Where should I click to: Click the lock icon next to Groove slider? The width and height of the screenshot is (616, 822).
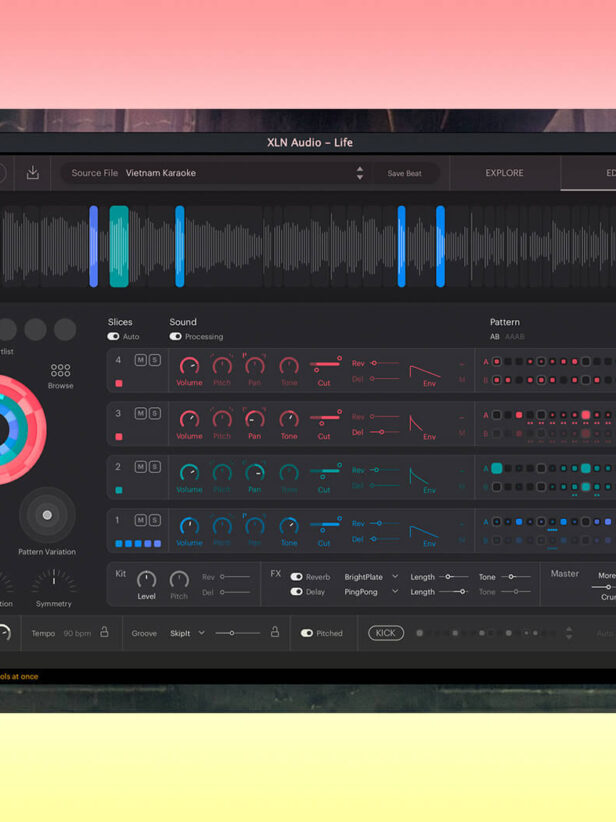(x=275, y=632)
